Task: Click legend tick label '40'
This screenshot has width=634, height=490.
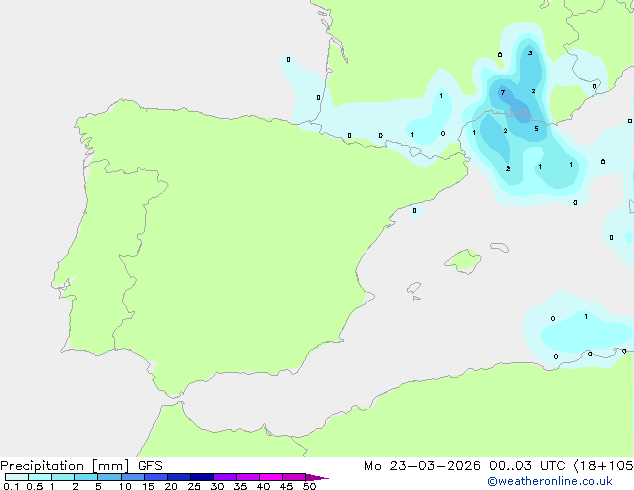Action: 263,486
